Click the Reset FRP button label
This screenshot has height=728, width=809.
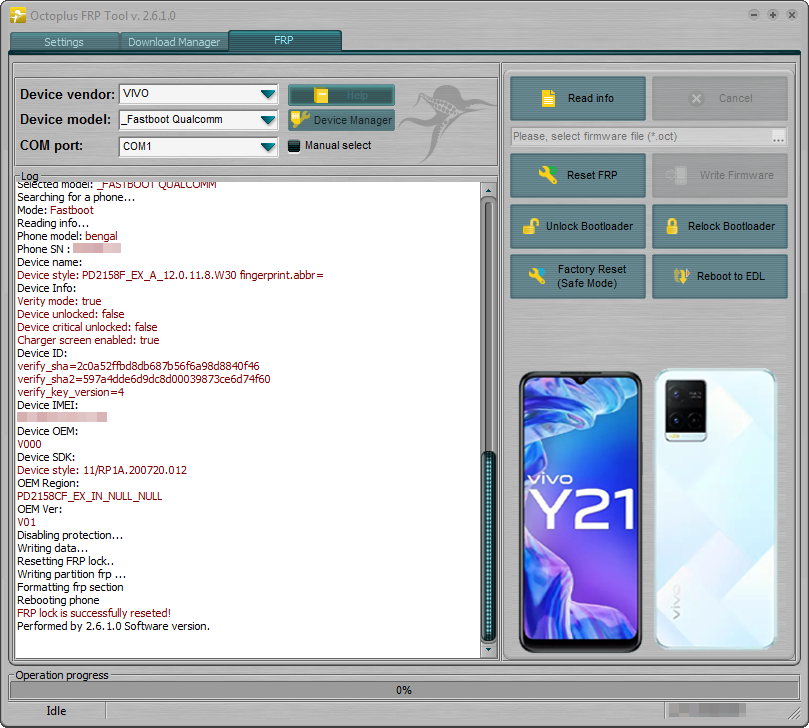coord(592,175)
